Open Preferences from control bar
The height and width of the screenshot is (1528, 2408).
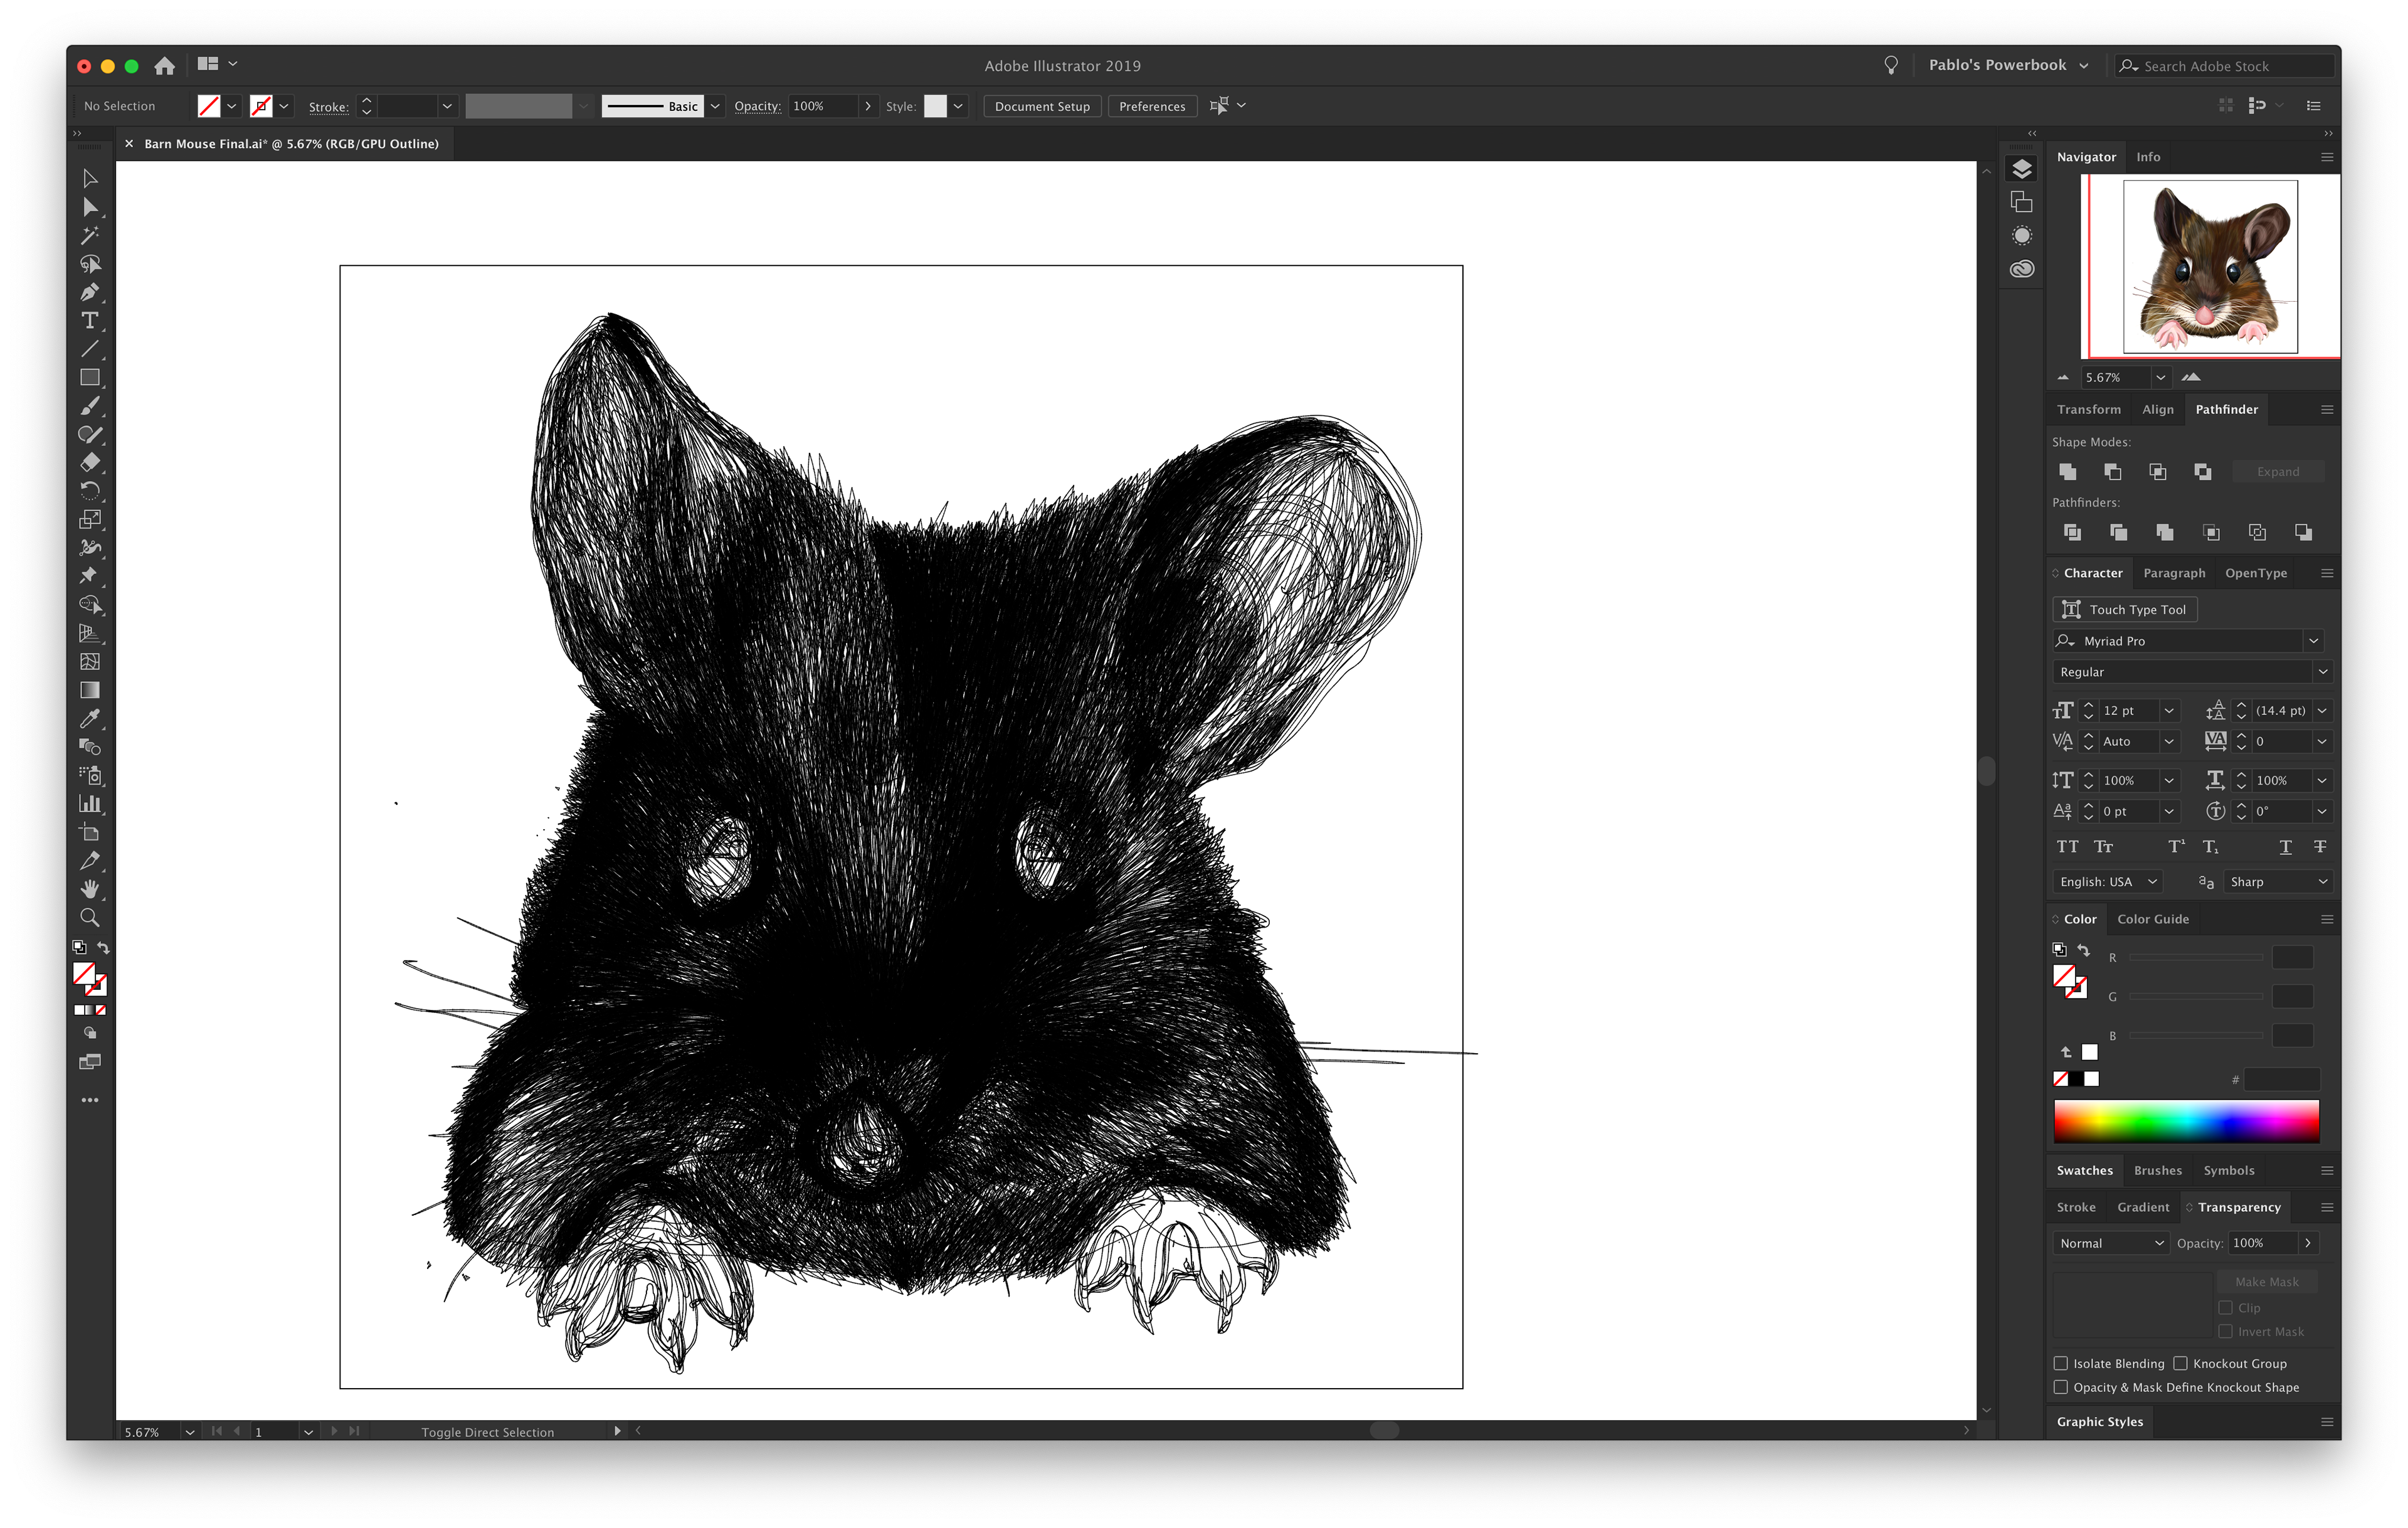pyautogui.click(x=1151, y=106)
